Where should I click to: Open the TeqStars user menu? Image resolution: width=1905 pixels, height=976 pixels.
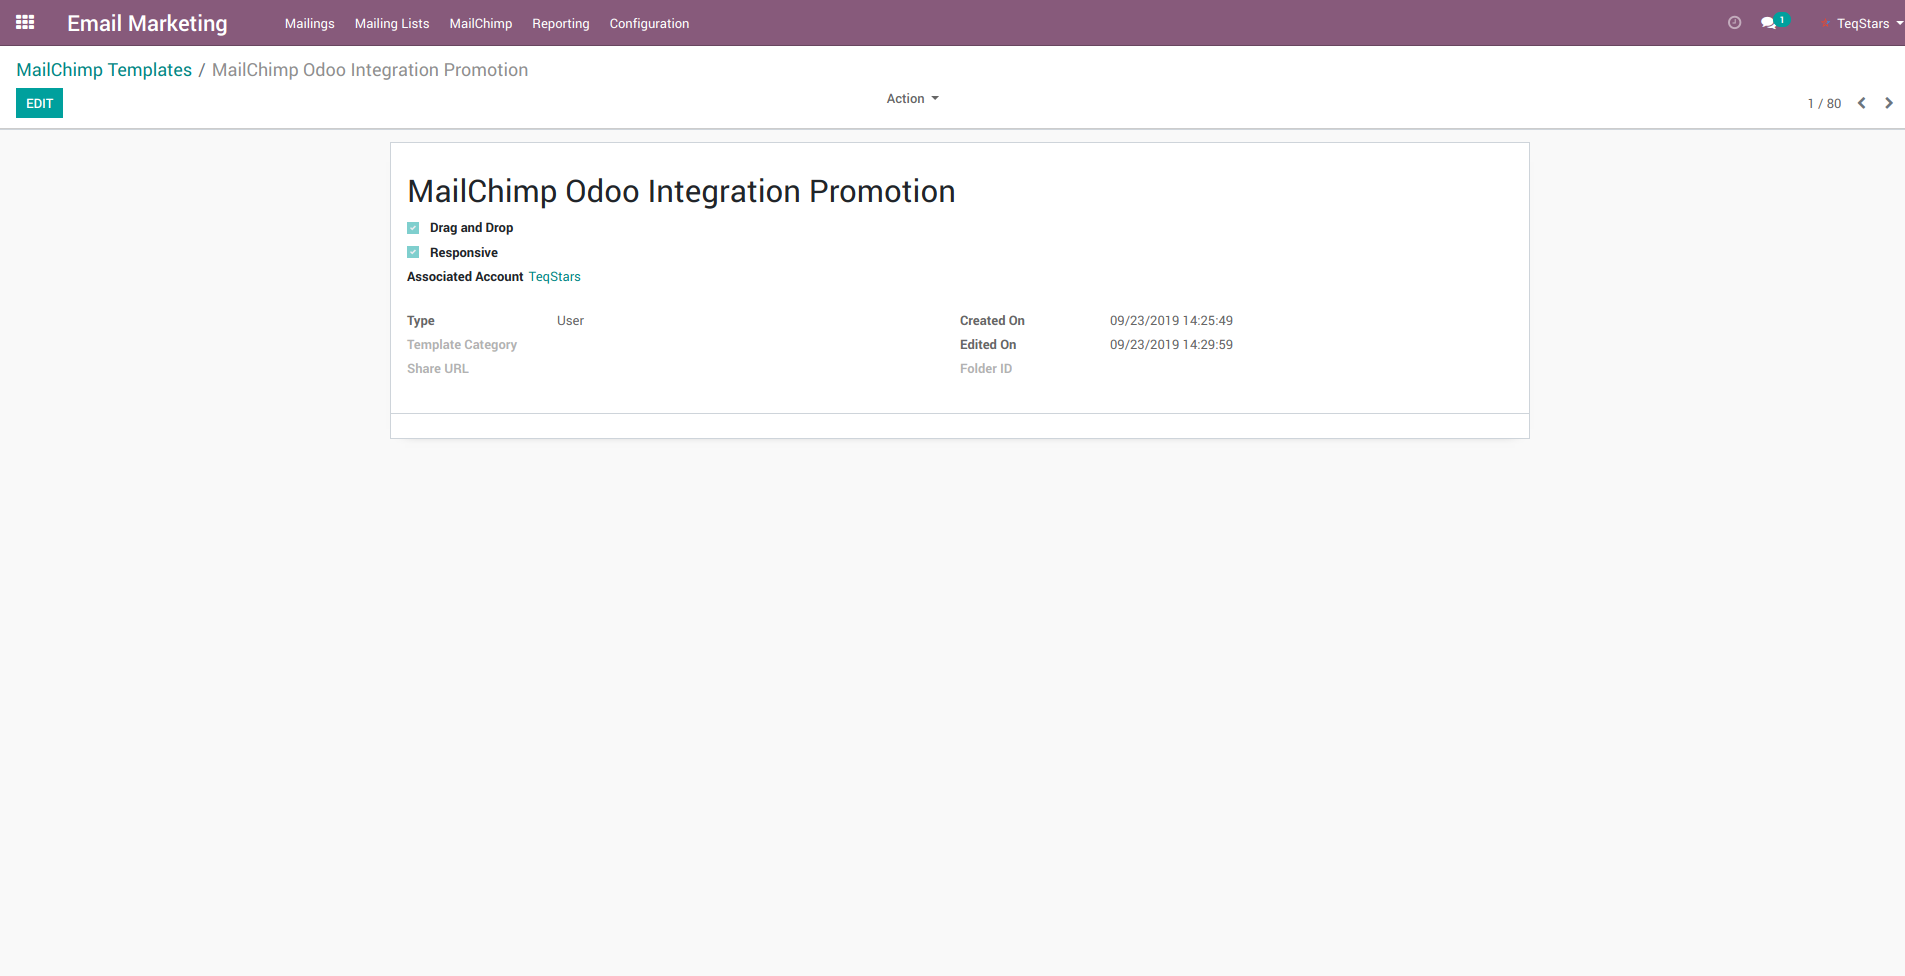(x=1865, y=23)
